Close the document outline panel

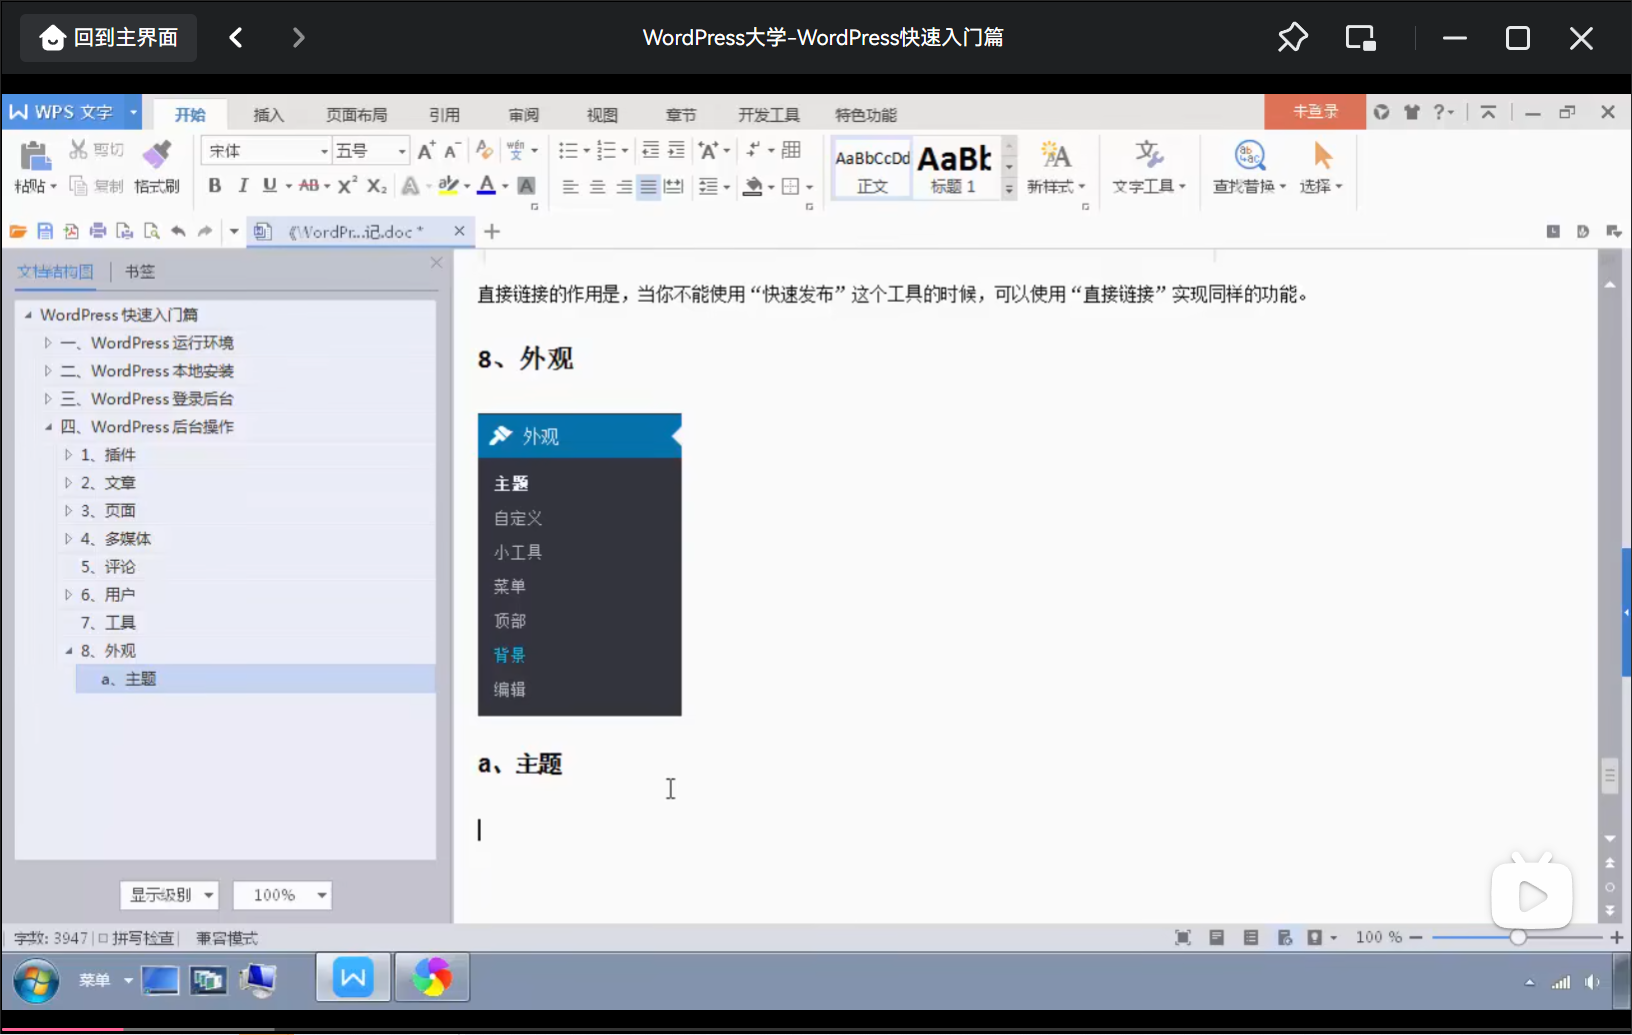pos(436,262)
